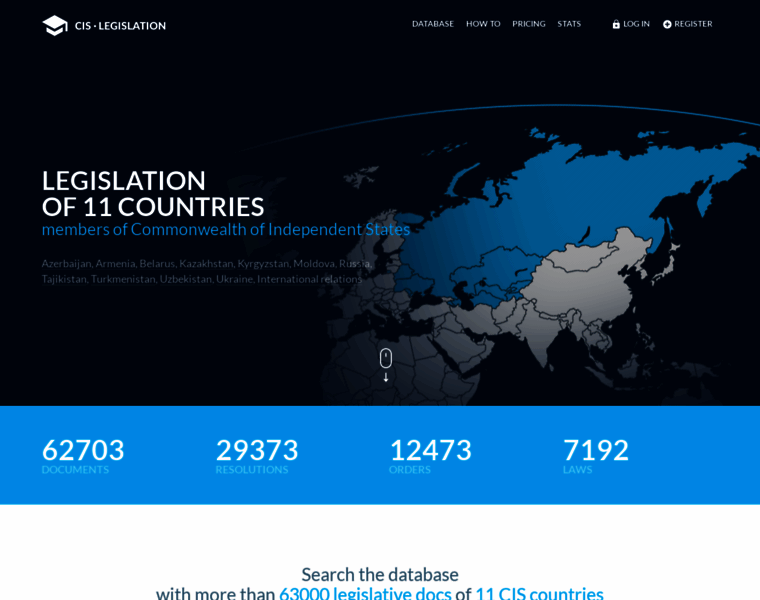Open the Stats menu item
This screenshot has height=600, width=760.
point(569,24)
